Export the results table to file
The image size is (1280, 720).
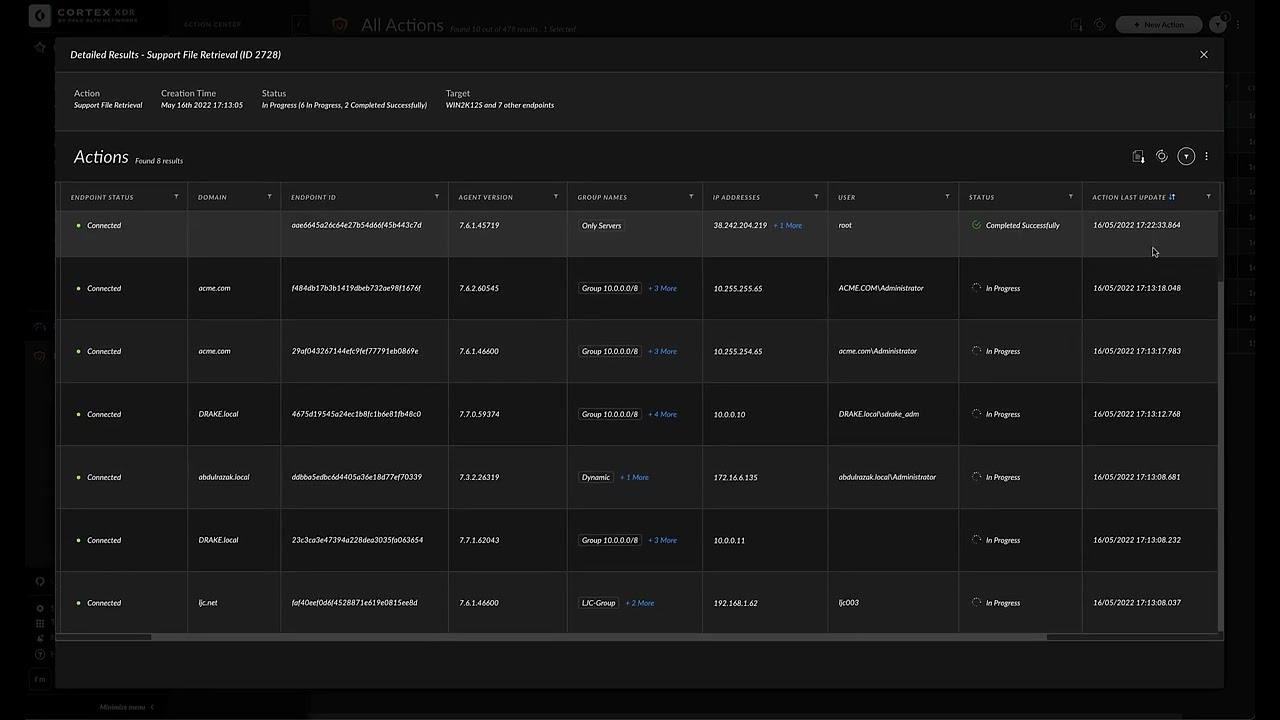point(1138,157)
